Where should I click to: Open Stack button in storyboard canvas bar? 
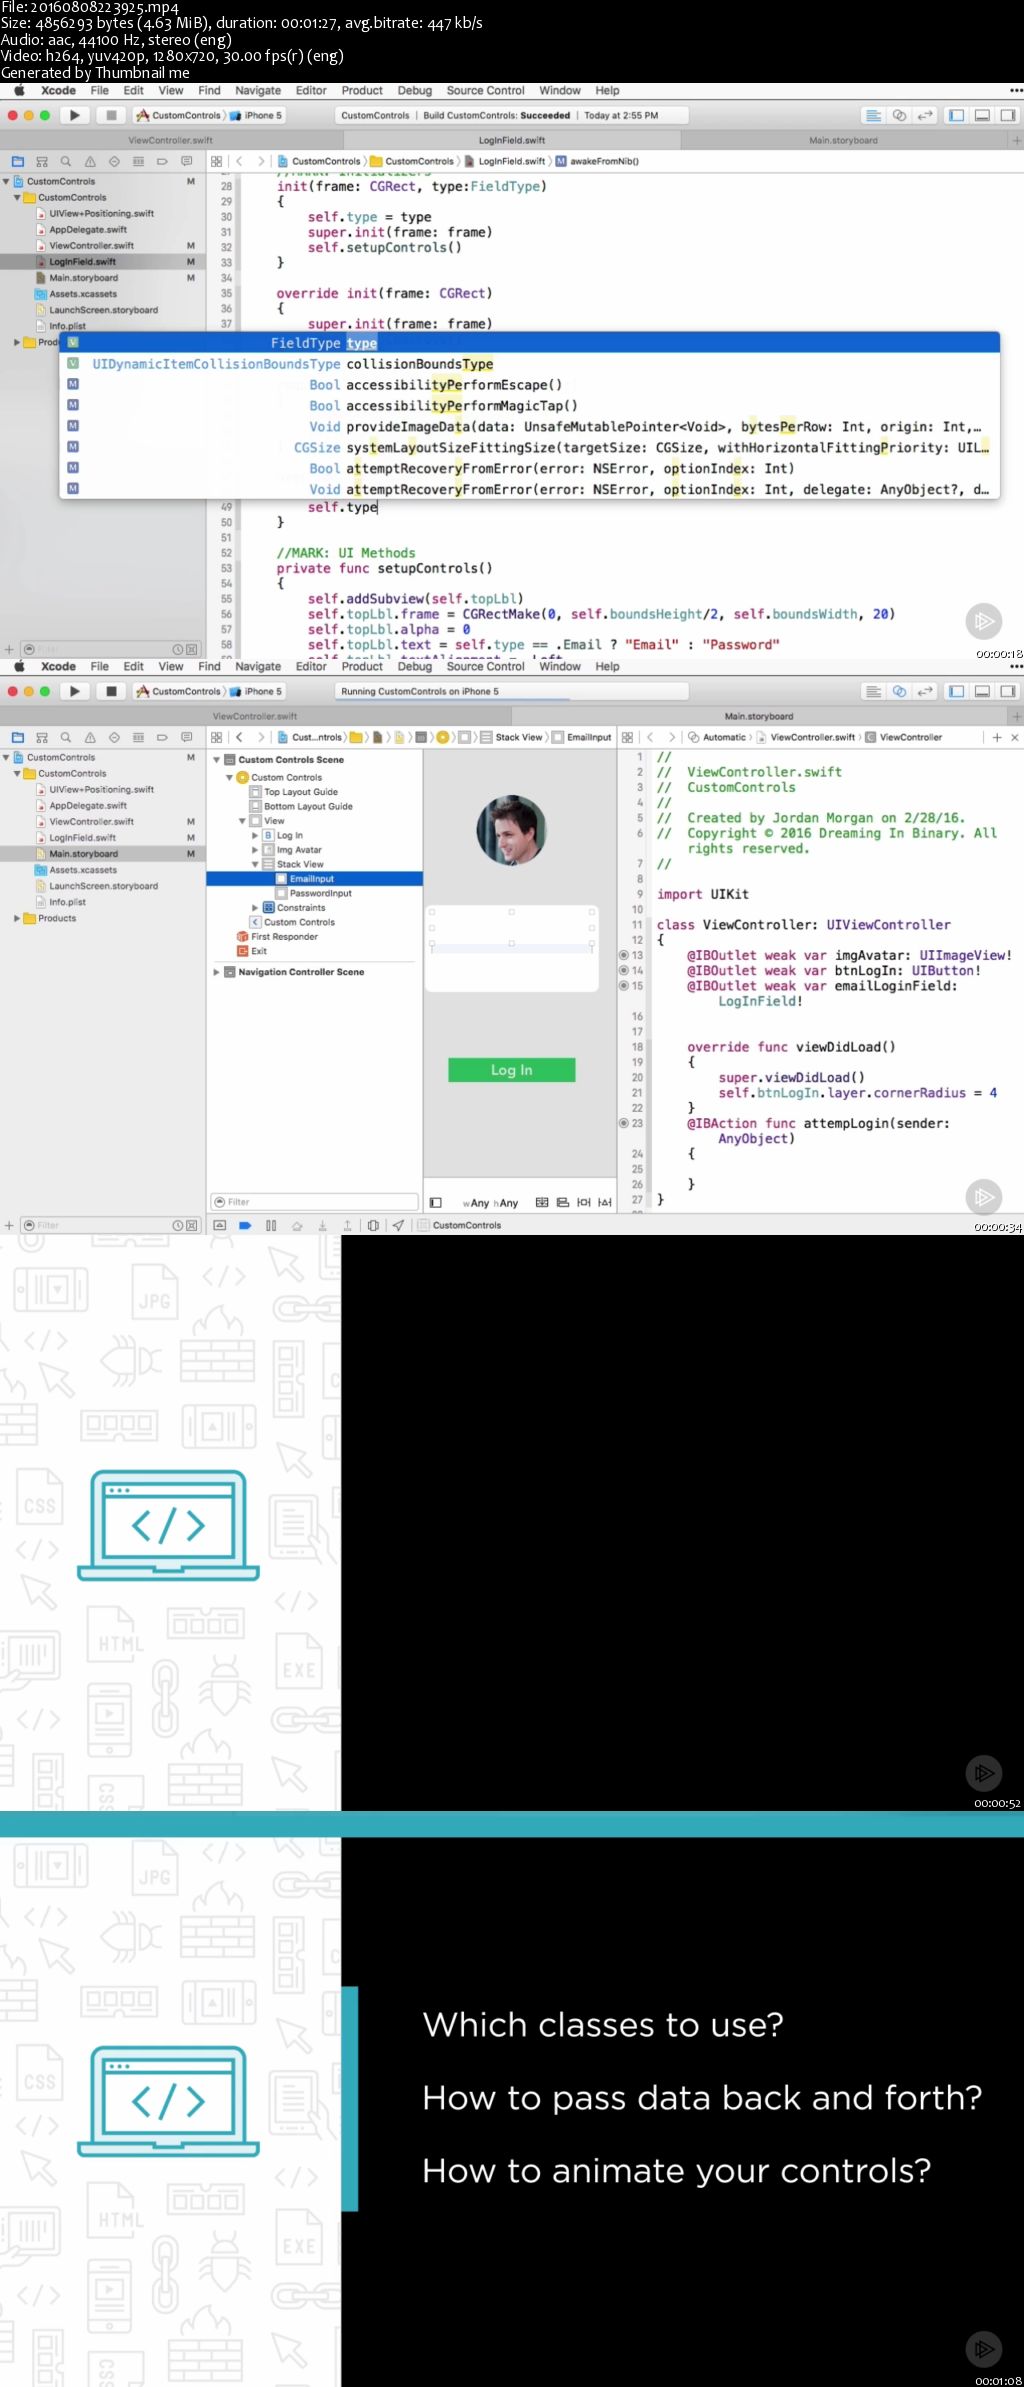point(542,1203)
